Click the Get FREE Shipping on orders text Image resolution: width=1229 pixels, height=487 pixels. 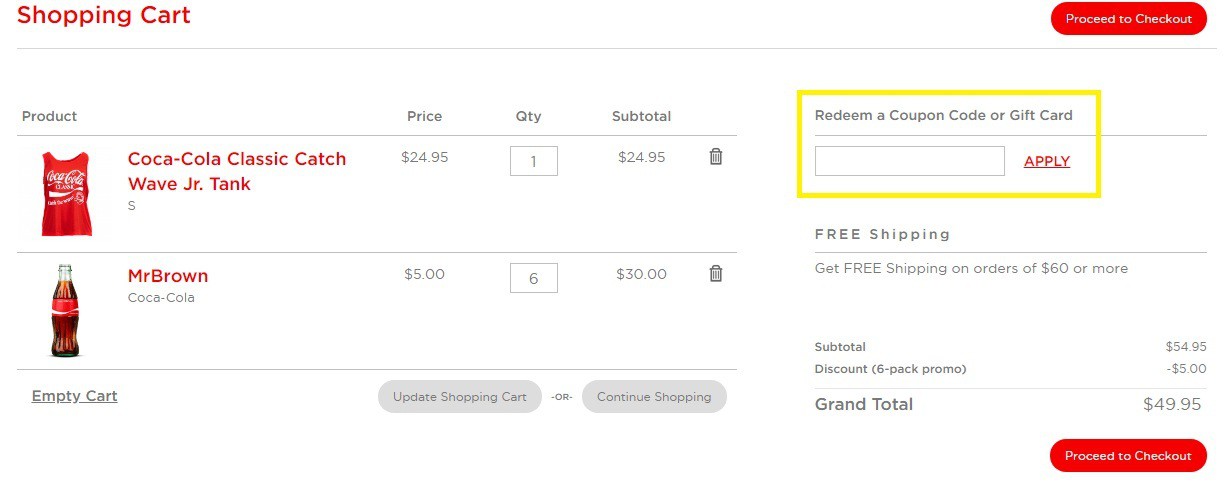coord(971,268)
